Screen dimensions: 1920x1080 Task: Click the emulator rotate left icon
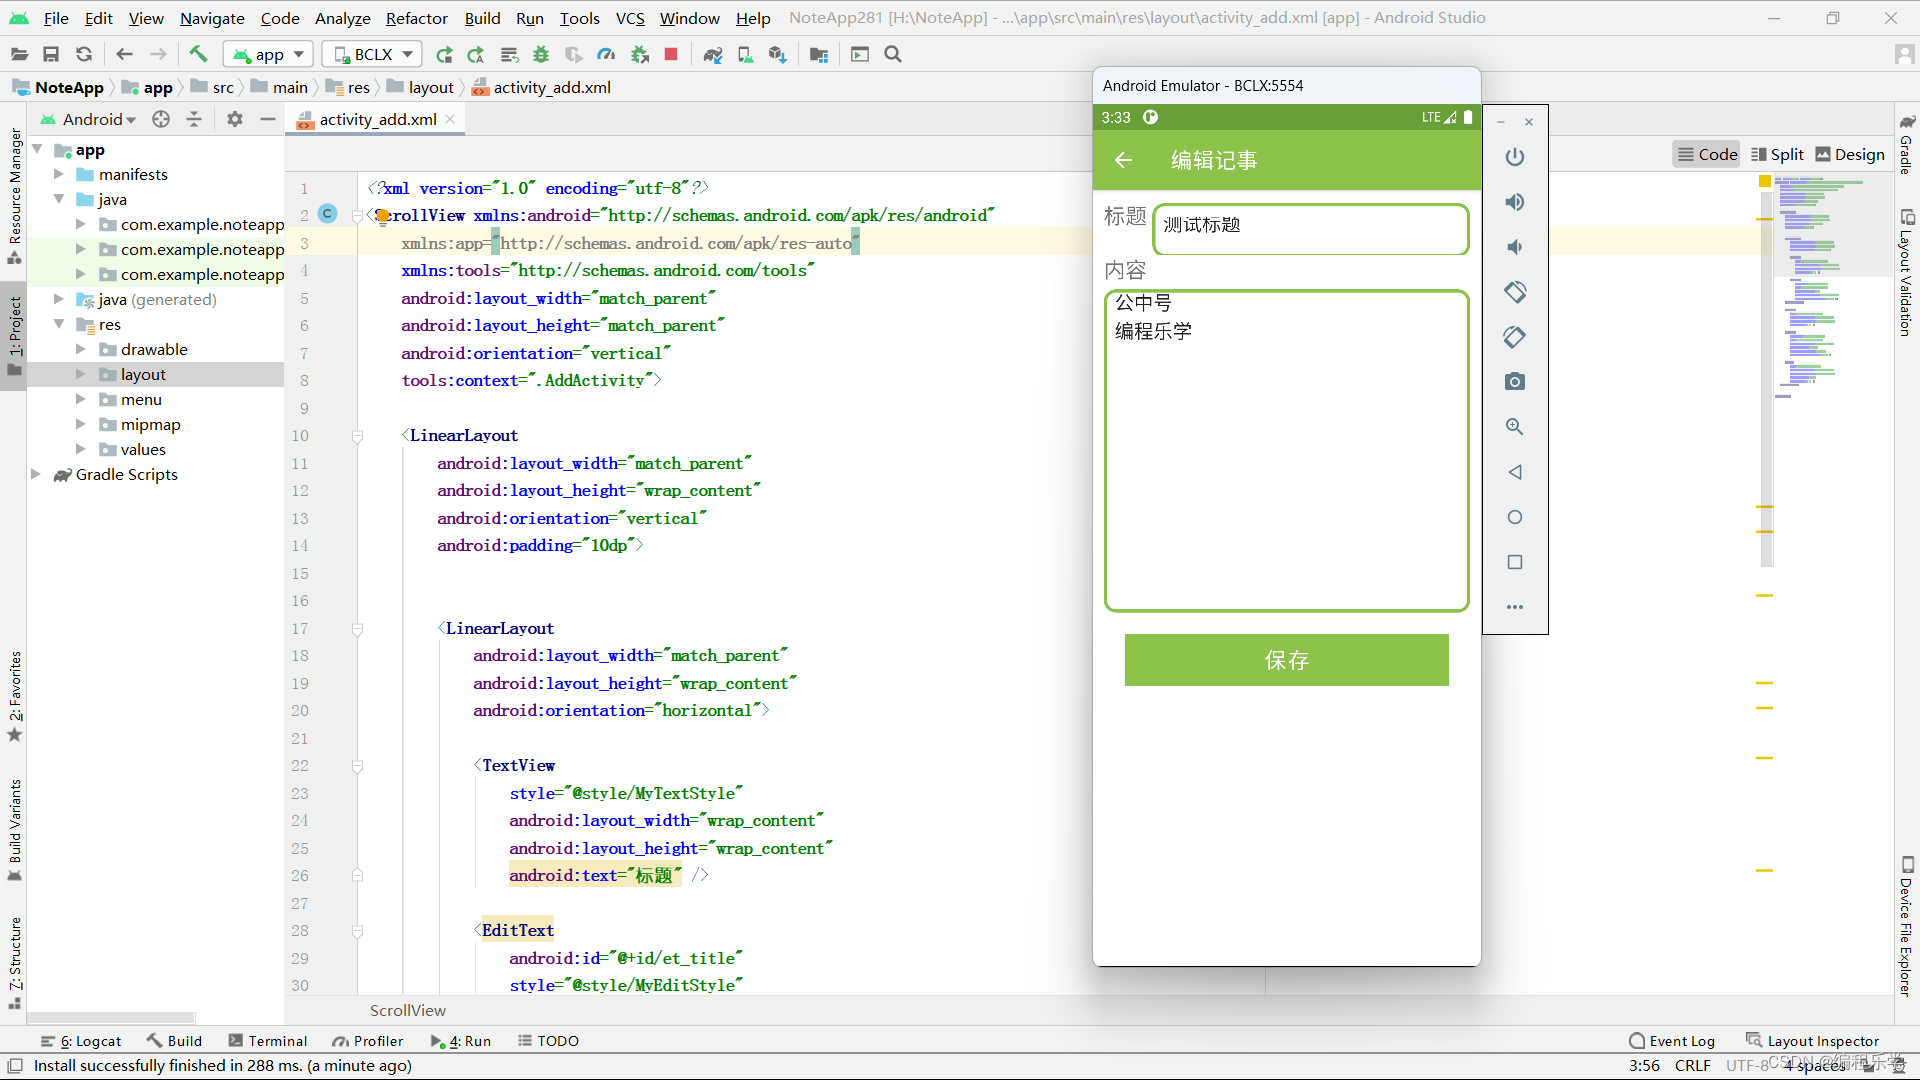pyautogui.click(x=1515, y=292)
